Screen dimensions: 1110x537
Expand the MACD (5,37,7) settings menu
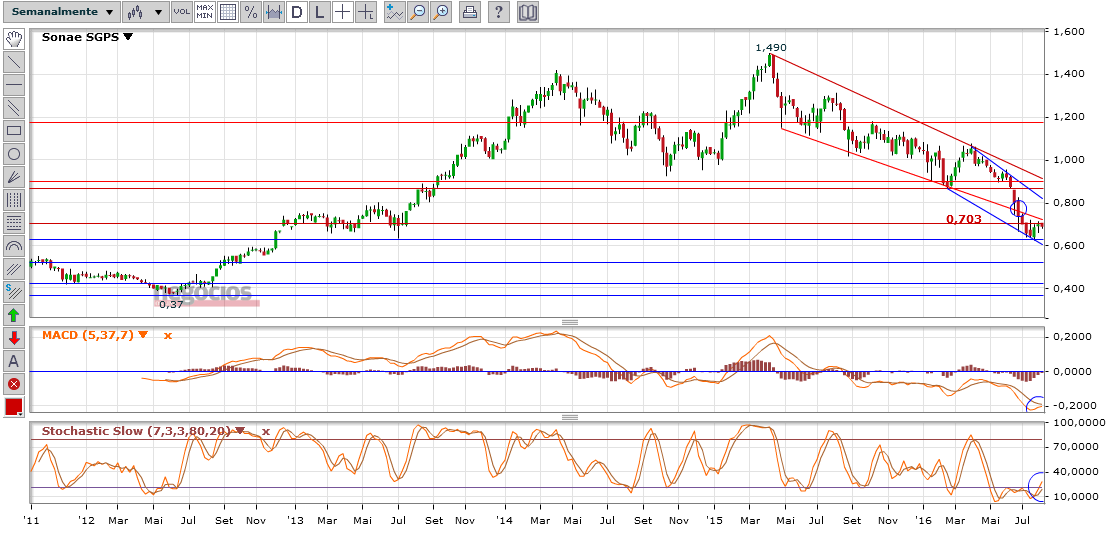click(144, 335)
